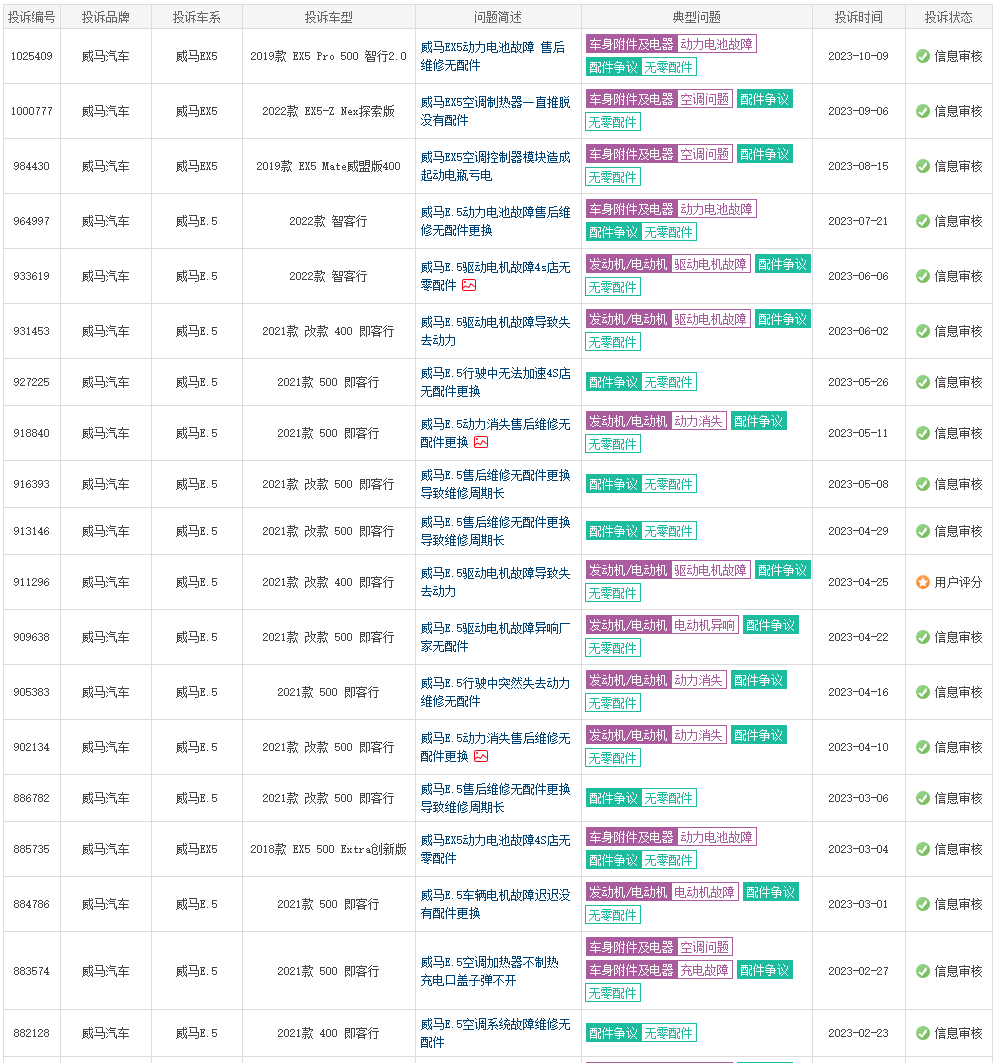Click the 动力电池故障 tag in row 1025409

pyautogui.click(x=716, y=44)
